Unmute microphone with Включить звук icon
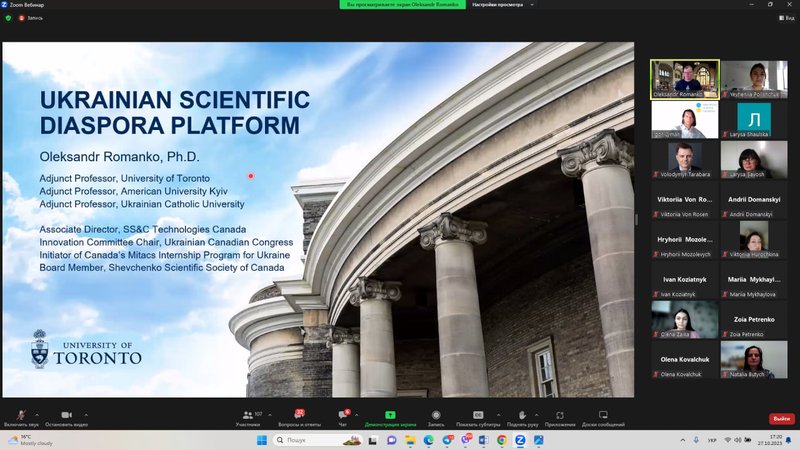 pyautogui.click(x=21, y=418)
